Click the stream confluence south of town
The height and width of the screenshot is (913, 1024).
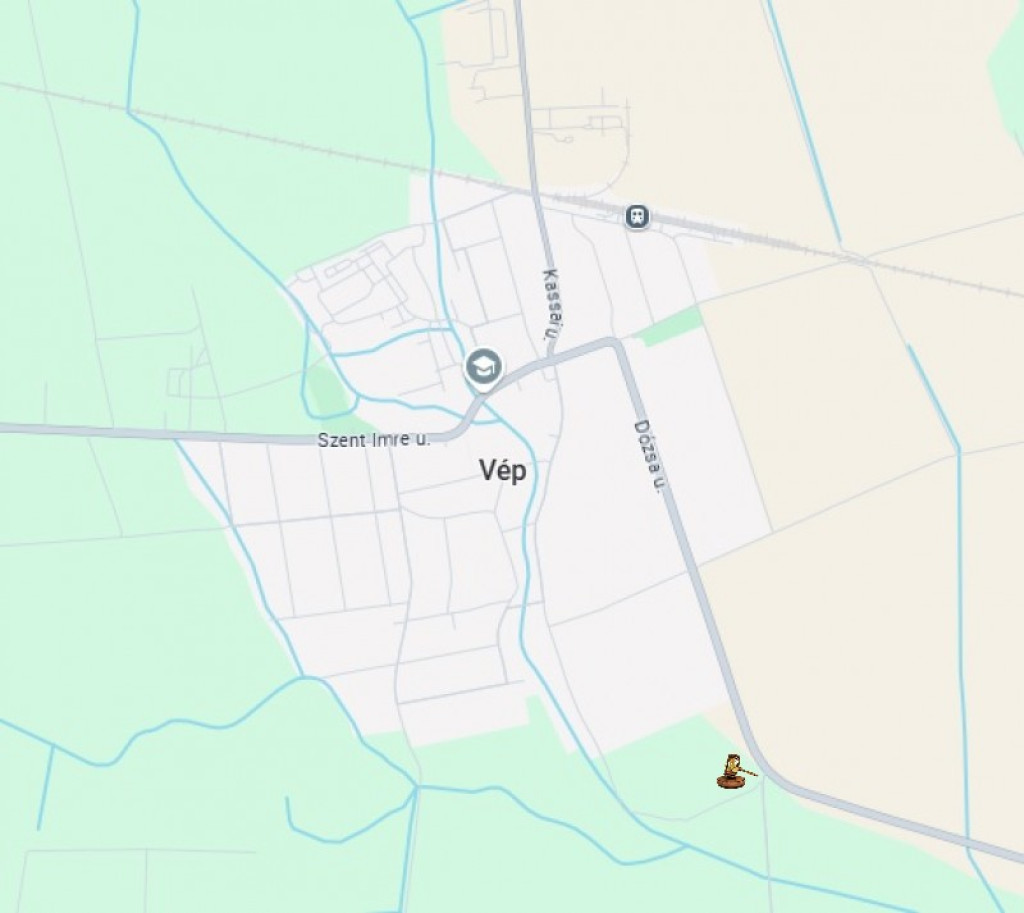[x=417, y=787]
